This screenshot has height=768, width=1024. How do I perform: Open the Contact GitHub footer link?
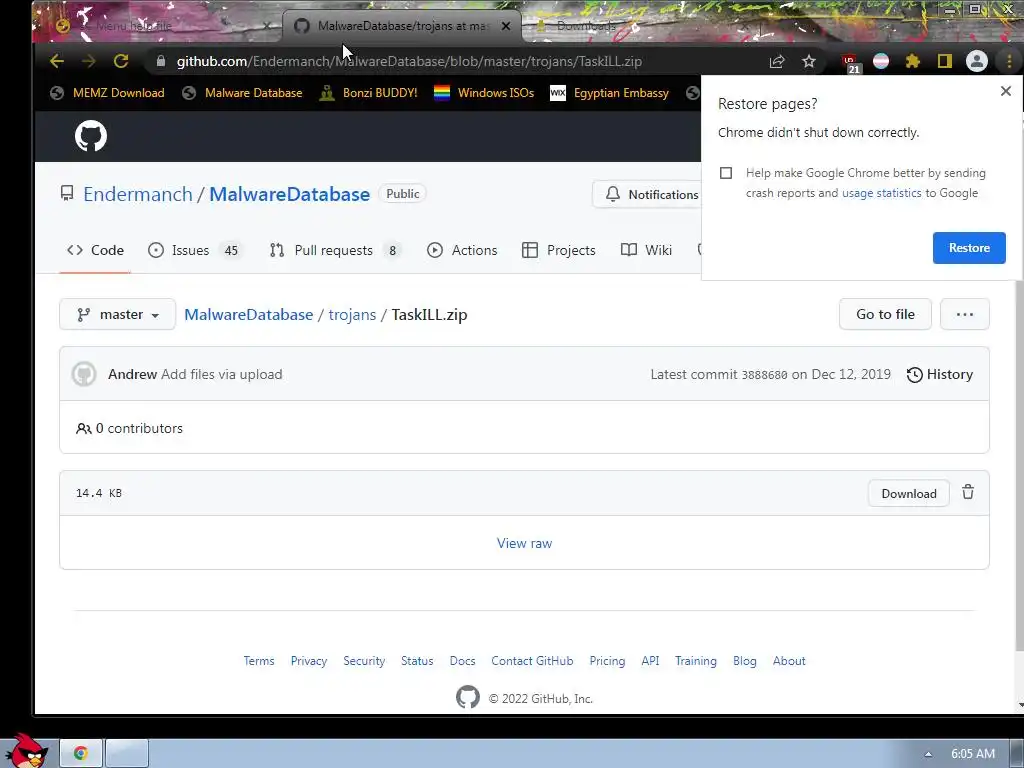532,661
